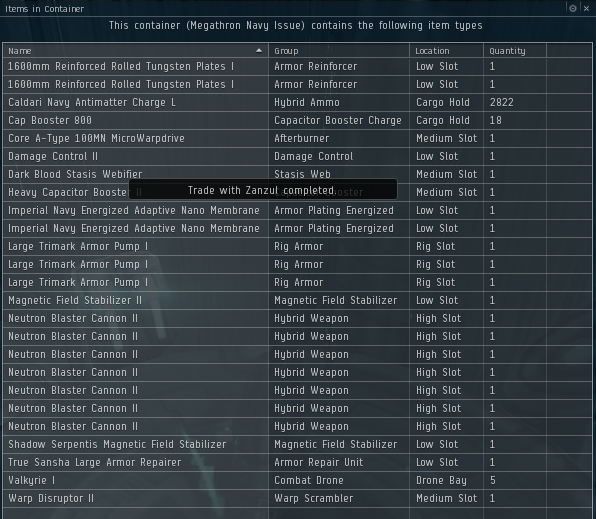Viewport: 596px width, 519px height.
Task: Click the Damage Control group cell
Action: tap(339, 156)
